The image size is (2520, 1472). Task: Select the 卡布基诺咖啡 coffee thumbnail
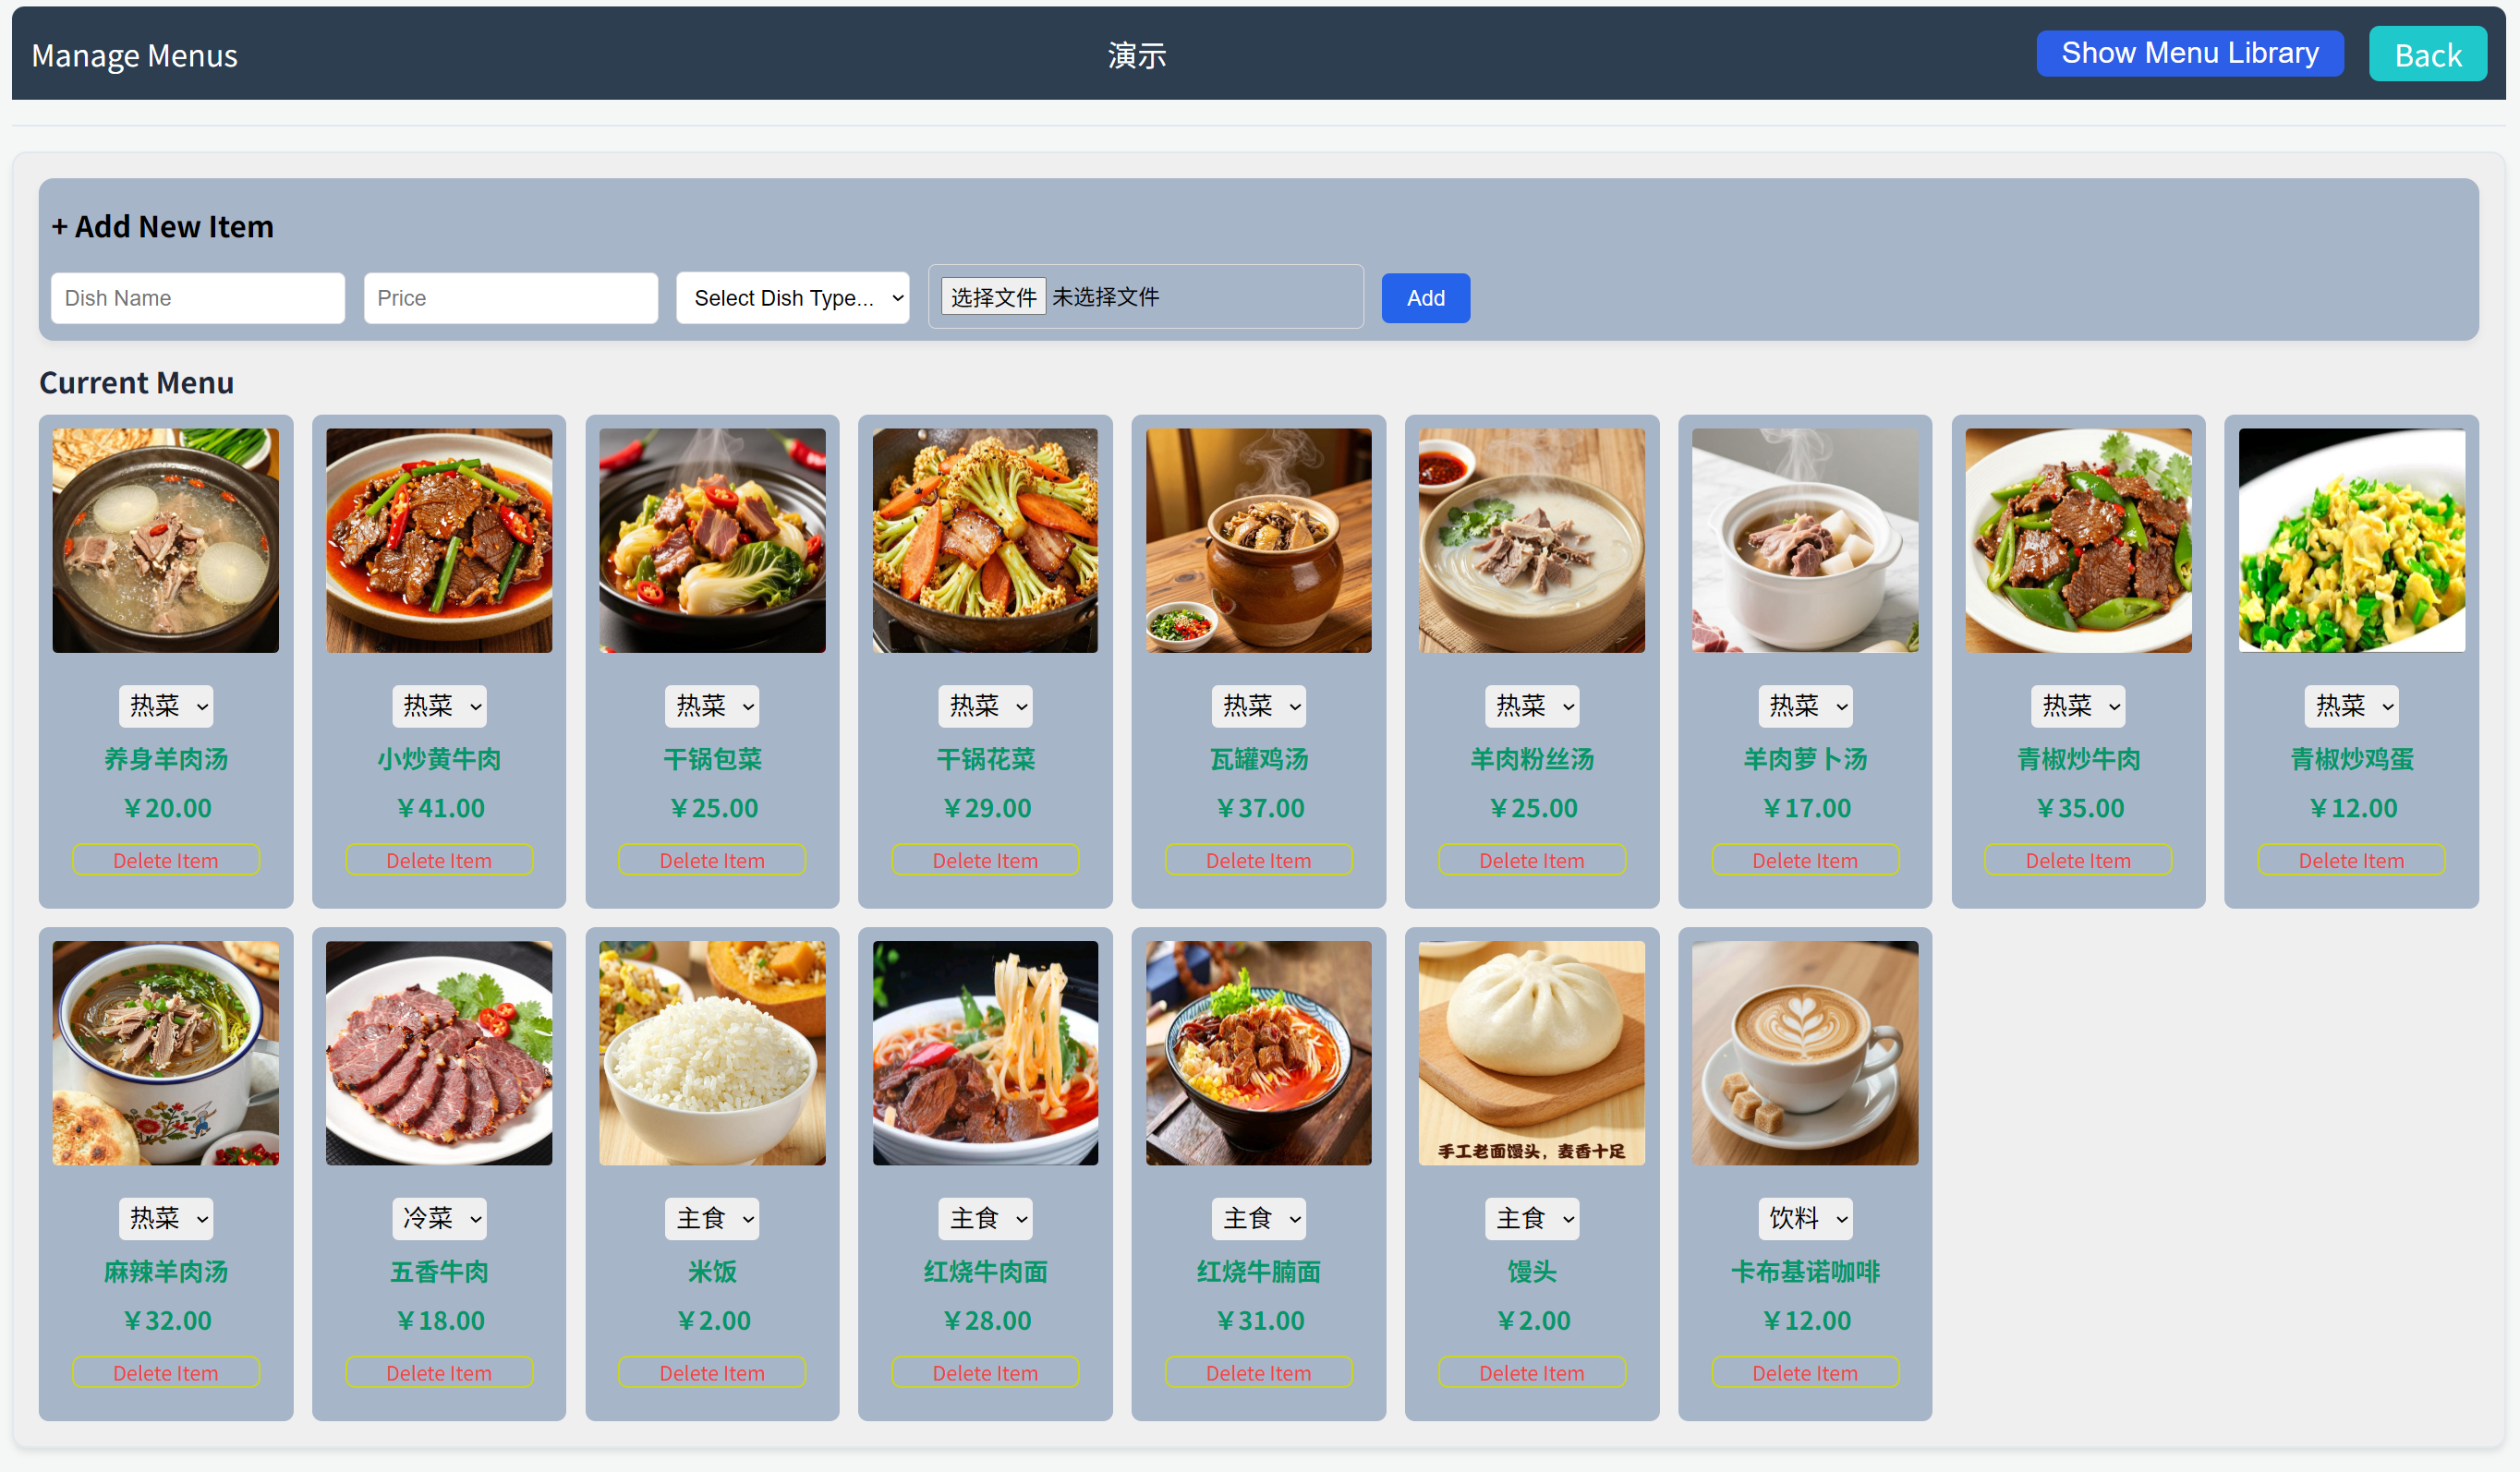[x=1804, y=1052]
